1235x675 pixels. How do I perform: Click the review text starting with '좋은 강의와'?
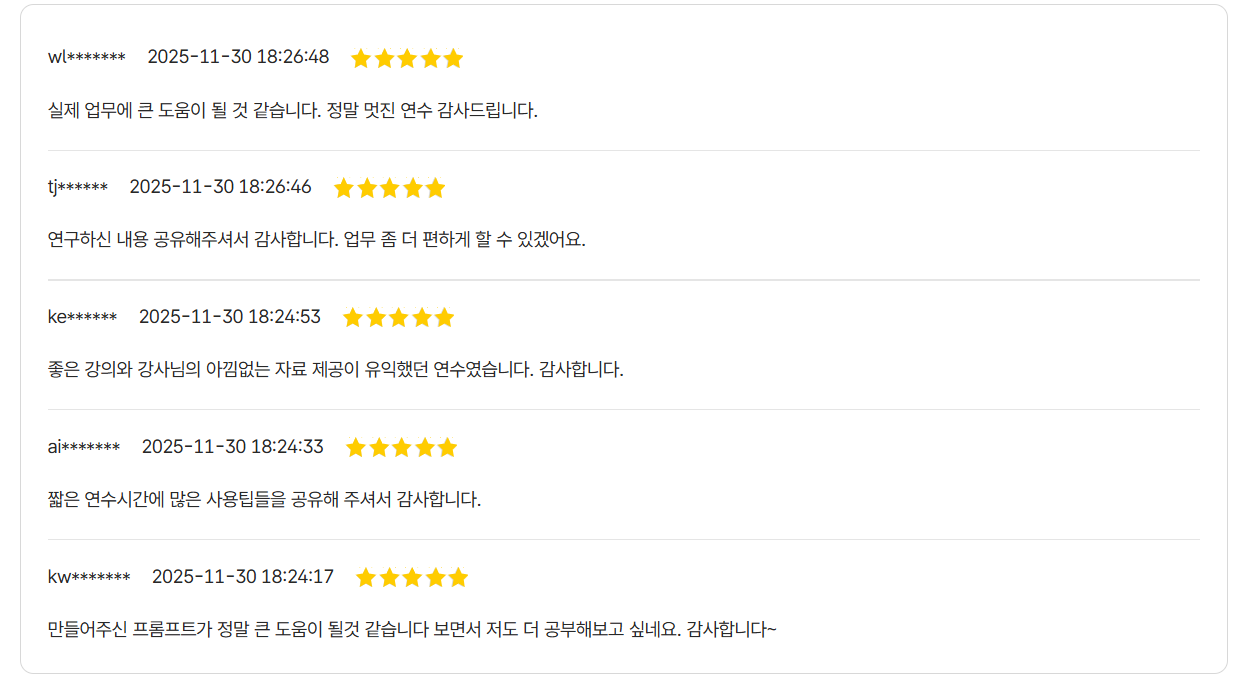coord(336,370)
